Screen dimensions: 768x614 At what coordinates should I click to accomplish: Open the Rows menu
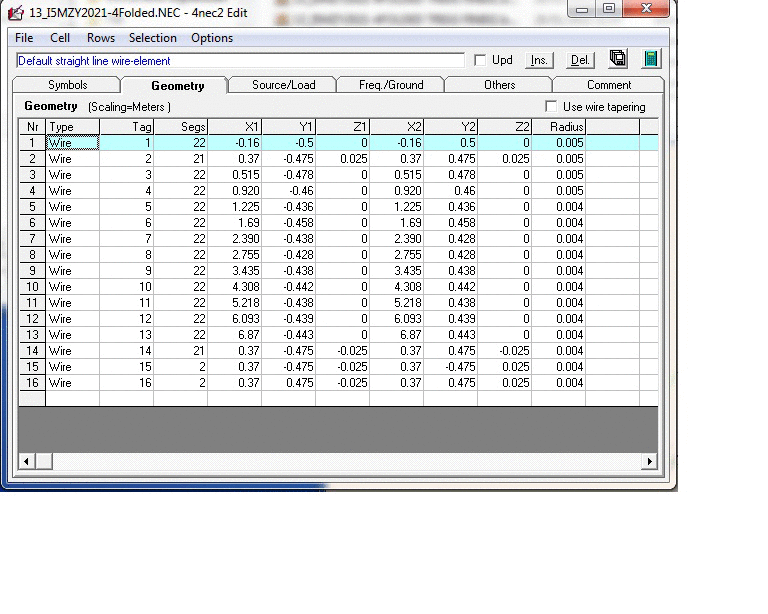point(100,38)
